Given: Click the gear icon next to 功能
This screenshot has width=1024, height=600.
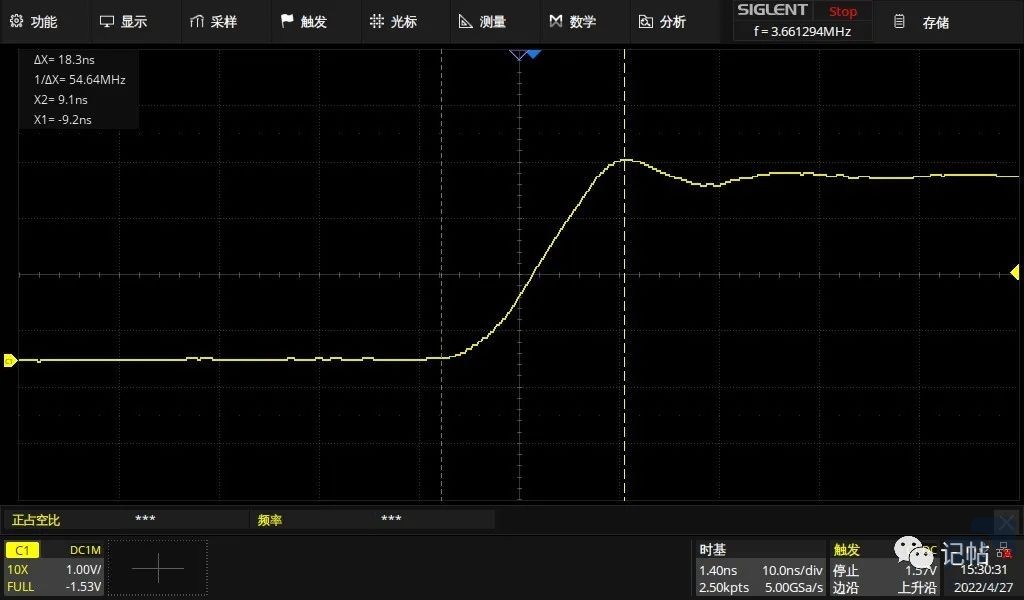Looking at the screenshot, I should [16, 21].
